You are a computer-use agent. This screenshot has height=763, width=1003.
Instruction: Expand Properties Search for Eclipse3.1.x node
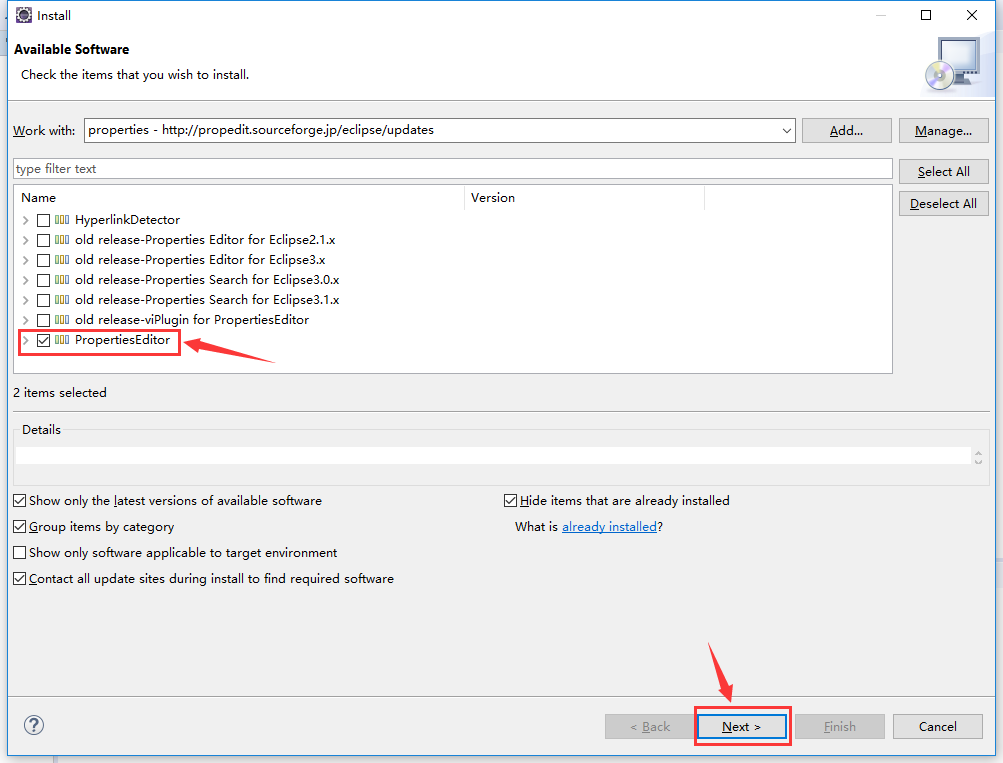pos(26,300)
